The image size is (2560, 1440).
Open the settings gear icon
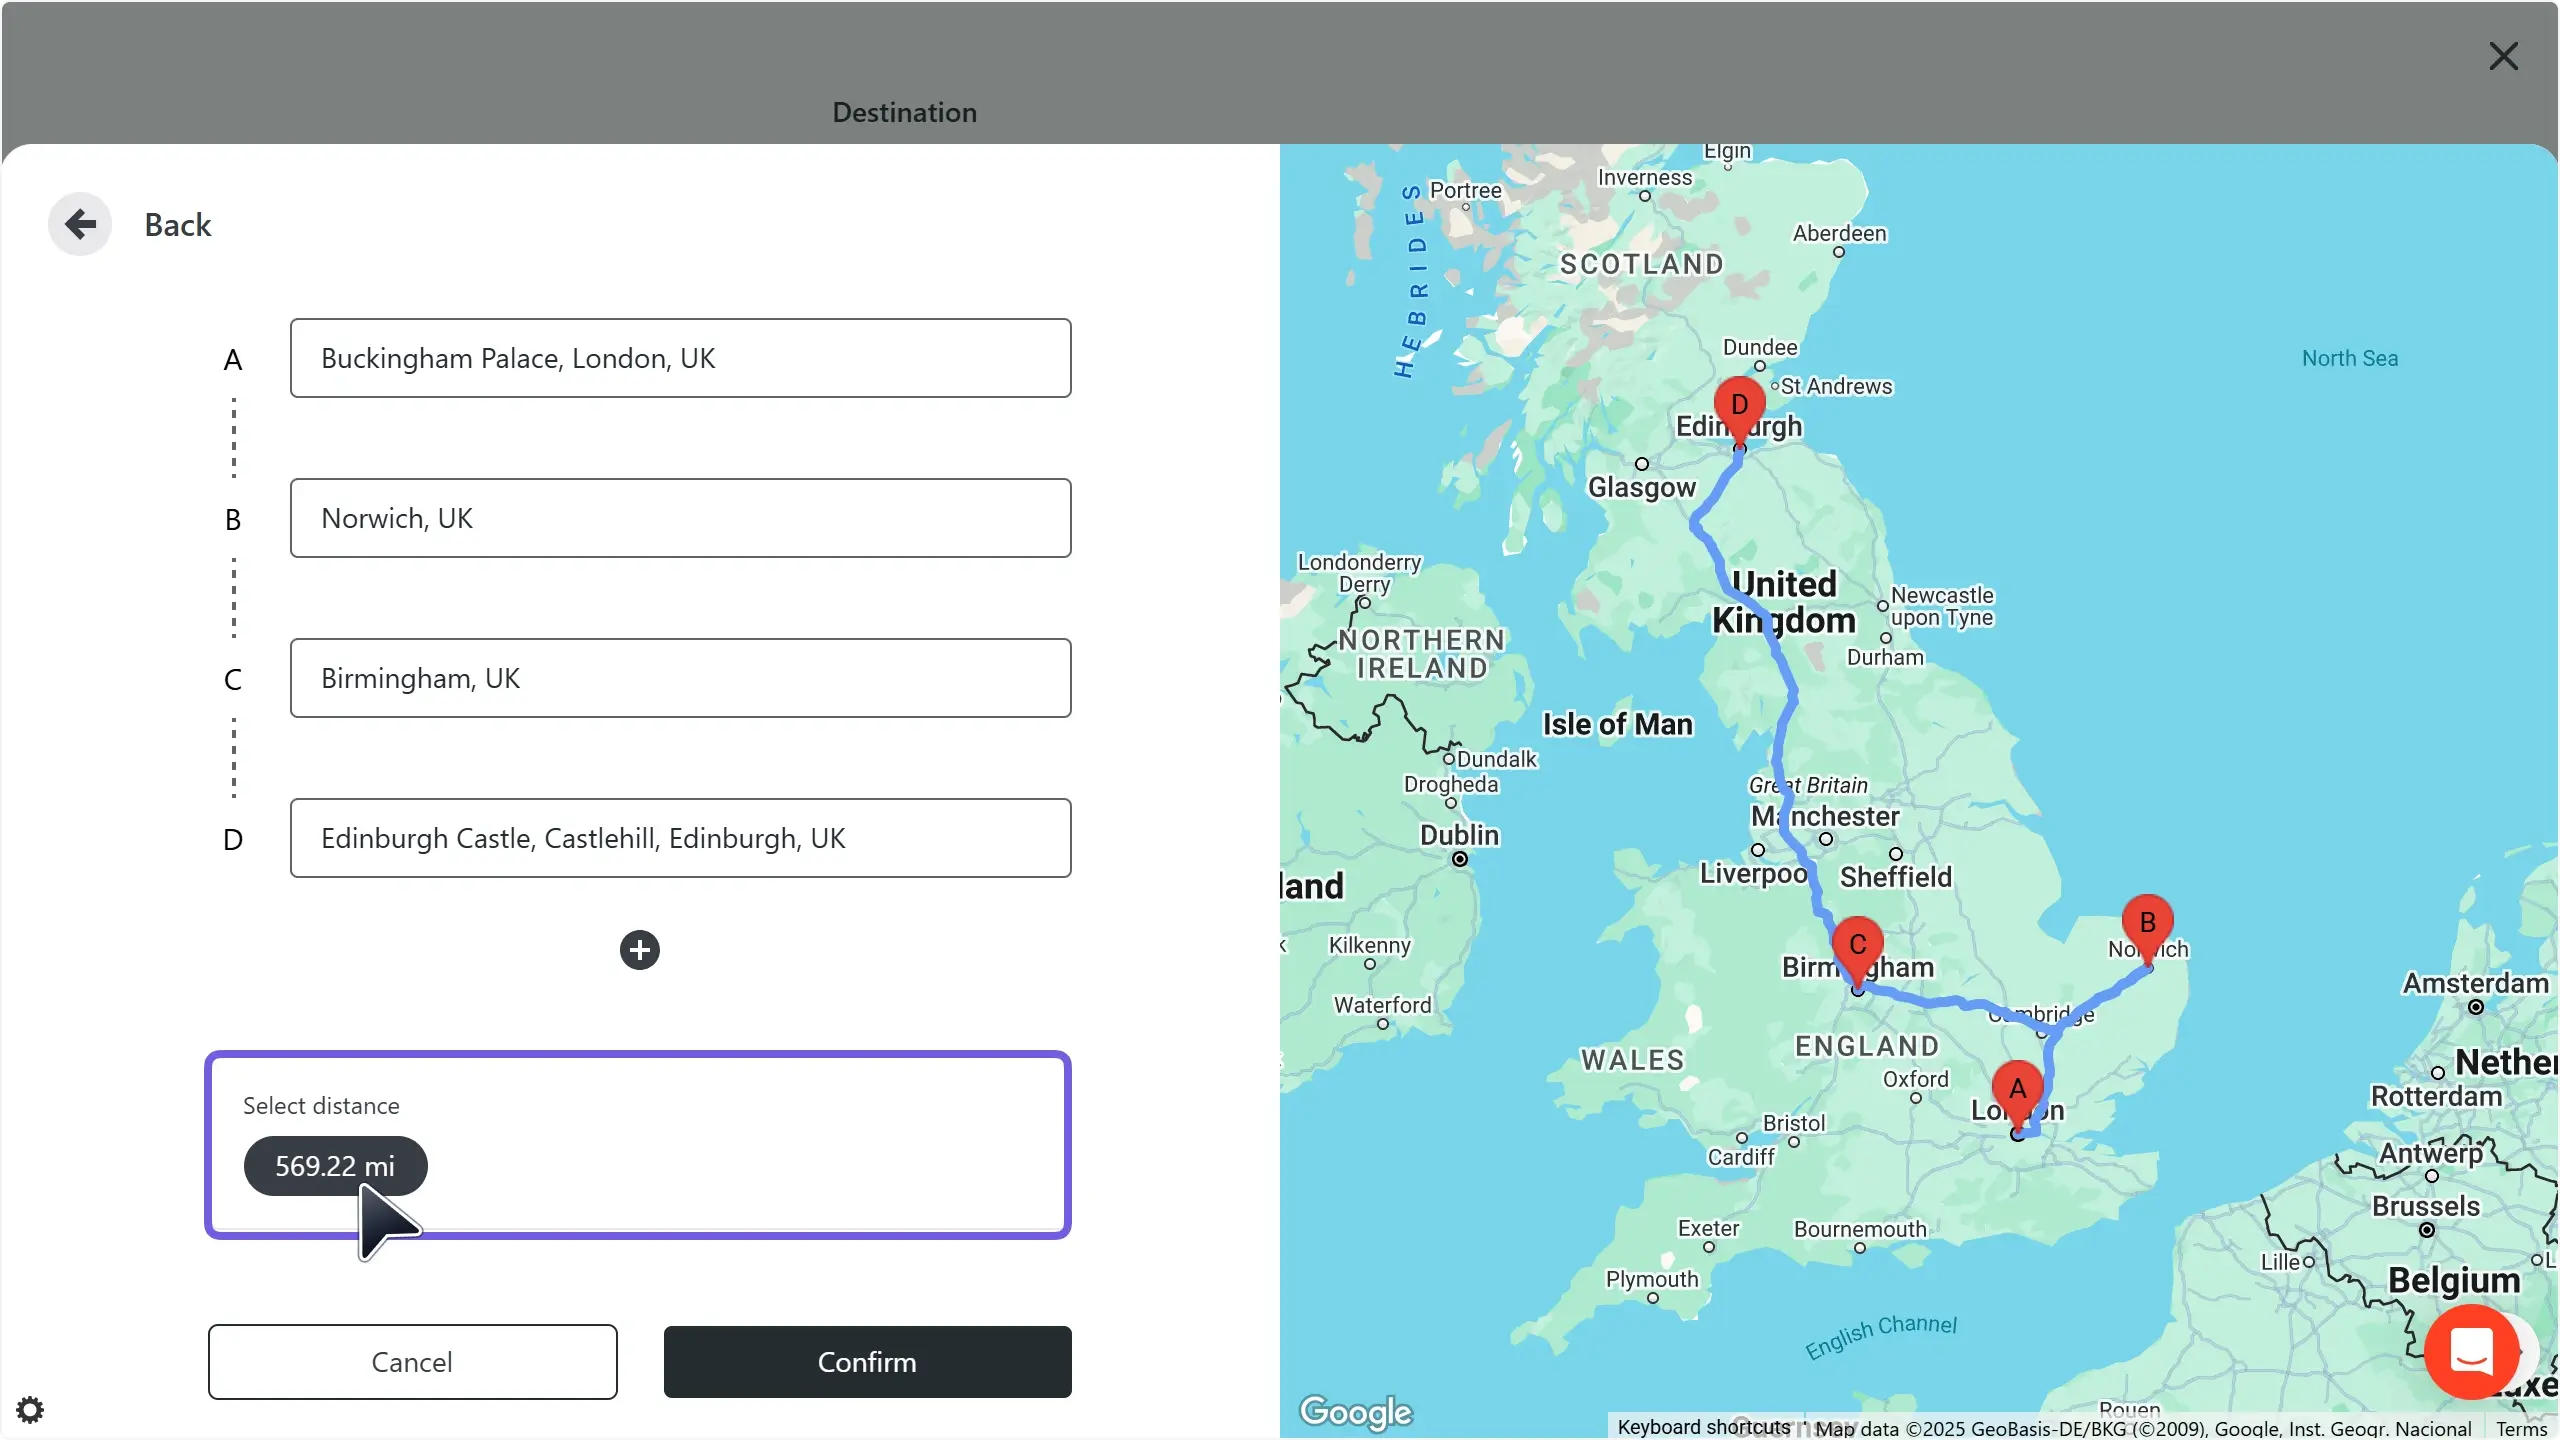tap(30, 1410)
